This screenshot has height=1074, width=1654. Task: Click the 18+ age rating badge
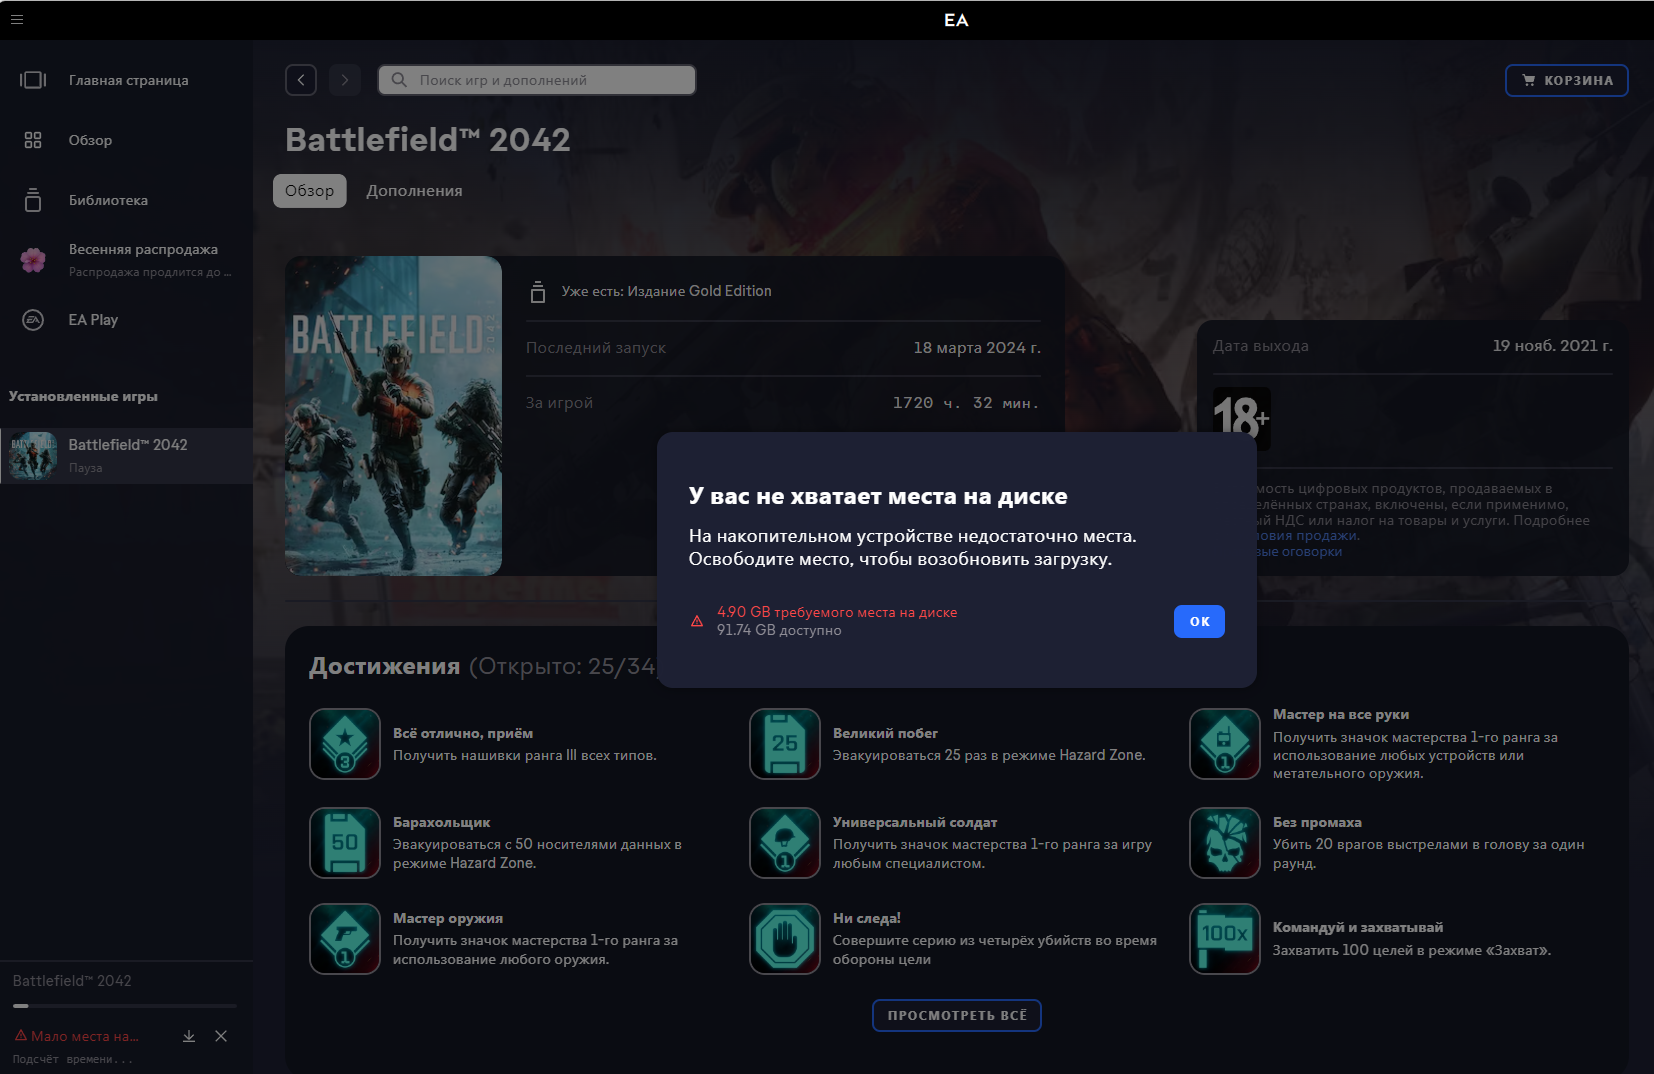click(x=1241, y=418)
